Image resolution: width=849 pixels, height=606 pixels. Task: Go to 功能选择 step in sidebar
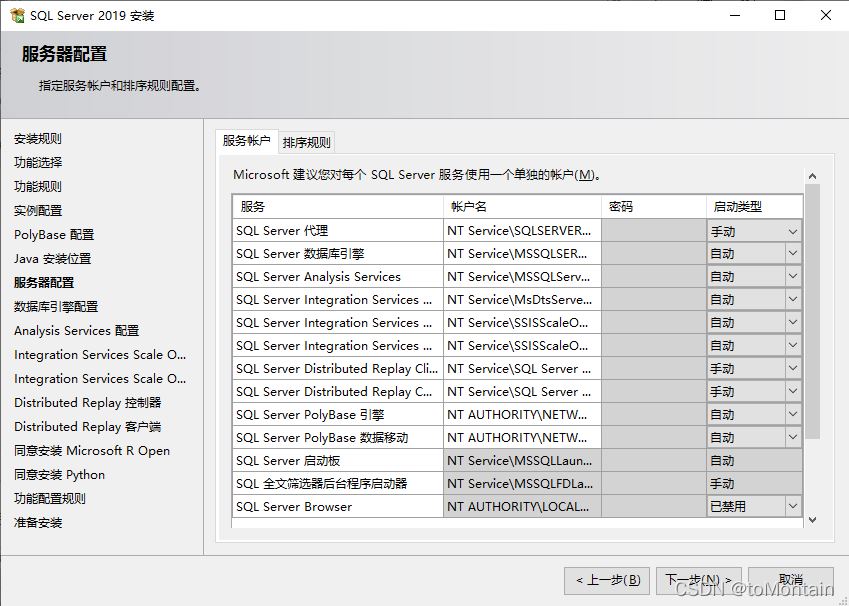(38, 162)
